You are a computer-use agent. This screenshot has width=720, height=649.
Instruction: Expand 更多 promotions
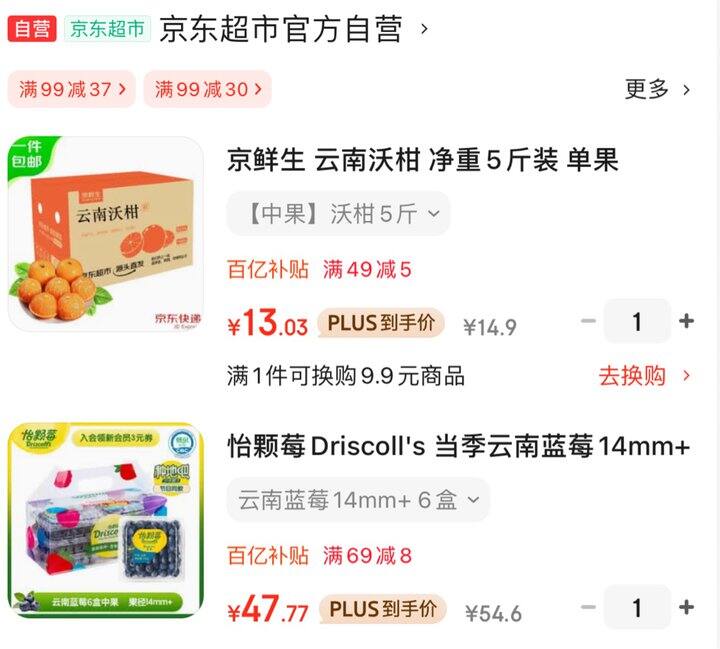click(x=657, y=89)
